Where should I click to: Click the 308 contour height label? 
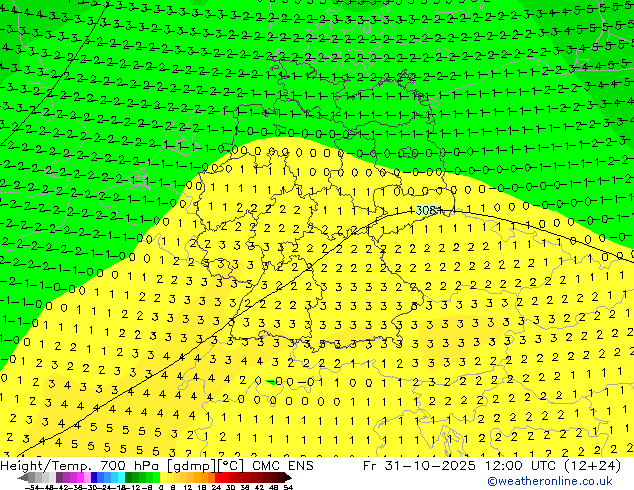click(x=426, y=210)
